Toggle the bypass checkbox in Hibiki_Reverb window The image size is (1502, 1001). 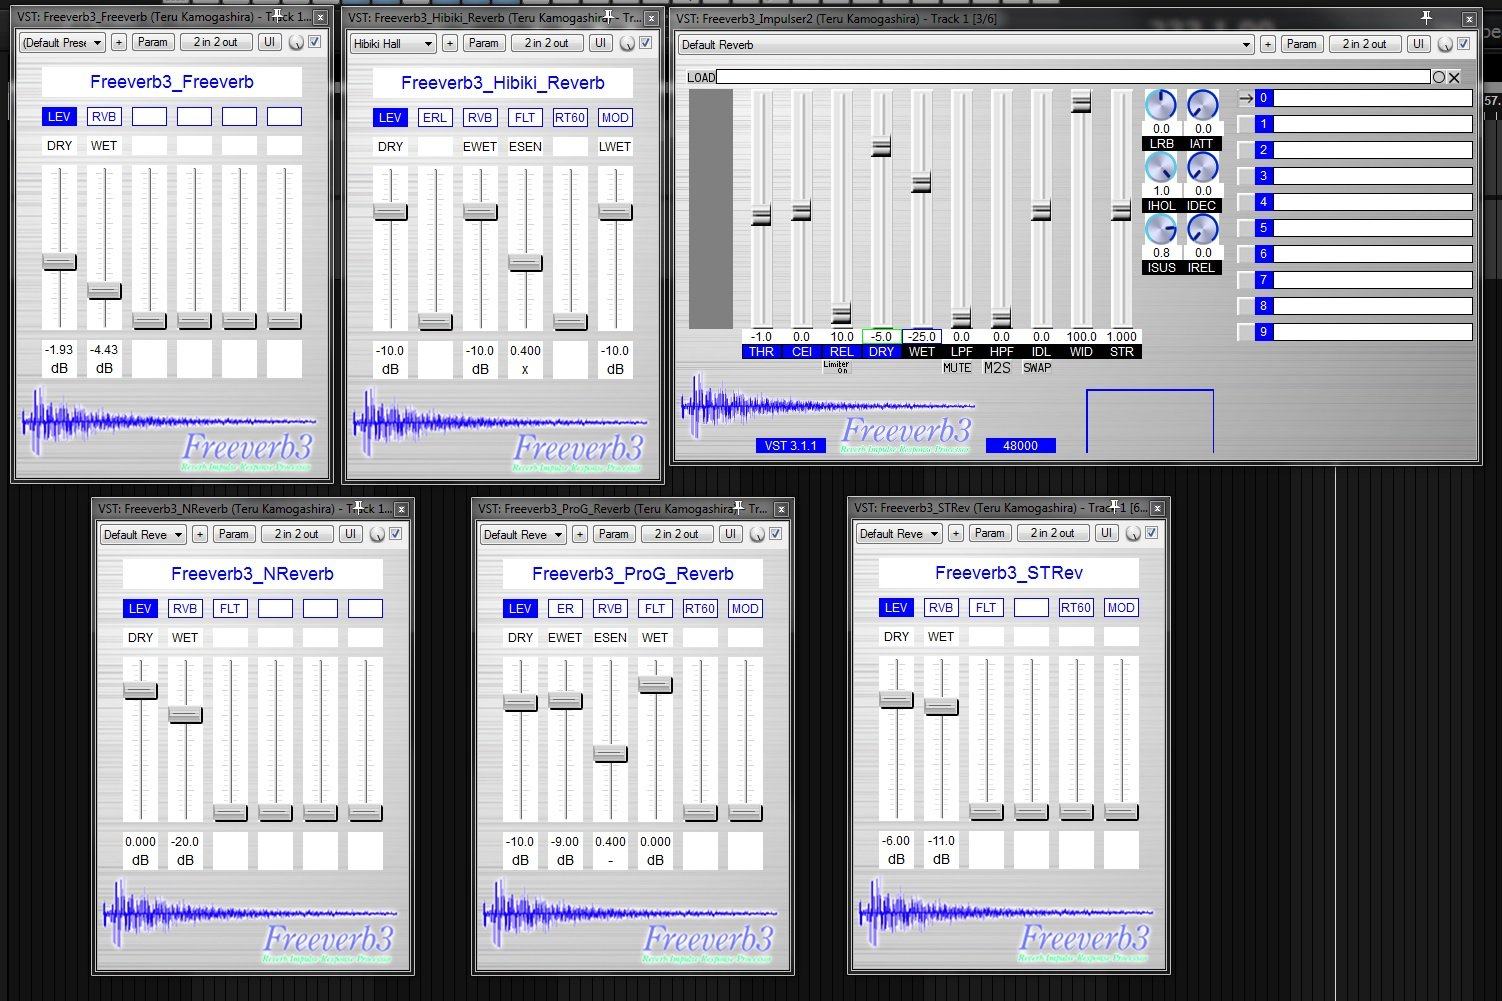pyautogui.click(x=646, y=43)
